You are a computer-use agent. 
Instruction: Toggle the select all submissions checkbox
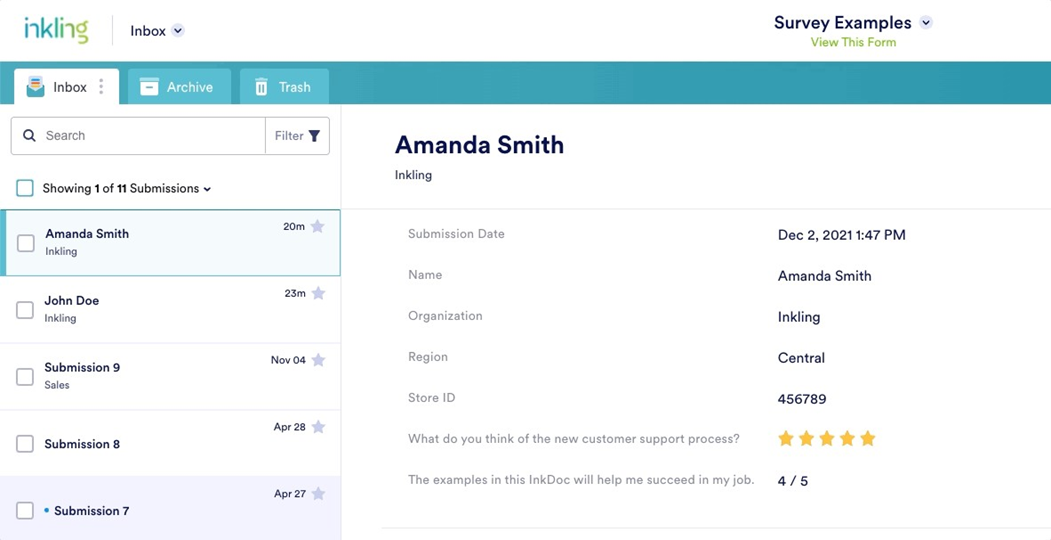(x=25, y=188)
